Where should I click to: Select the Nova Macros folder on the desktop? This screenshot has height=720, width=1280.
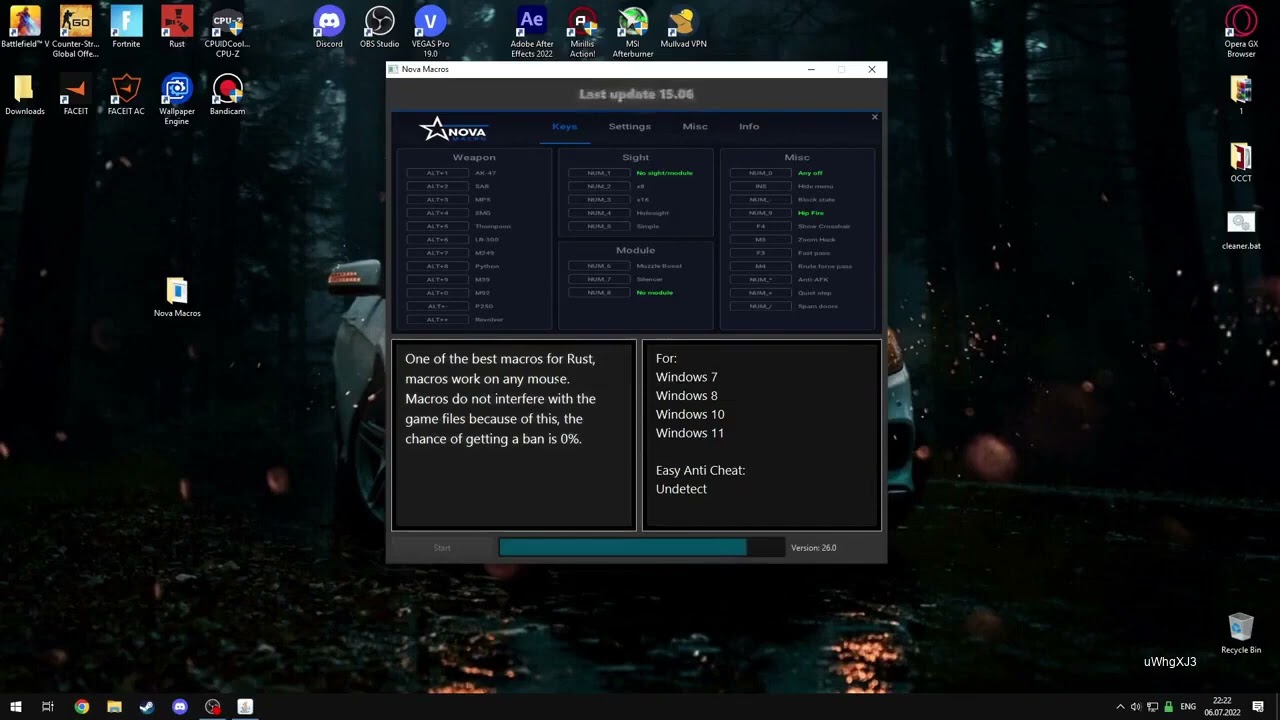click(177, 298)
